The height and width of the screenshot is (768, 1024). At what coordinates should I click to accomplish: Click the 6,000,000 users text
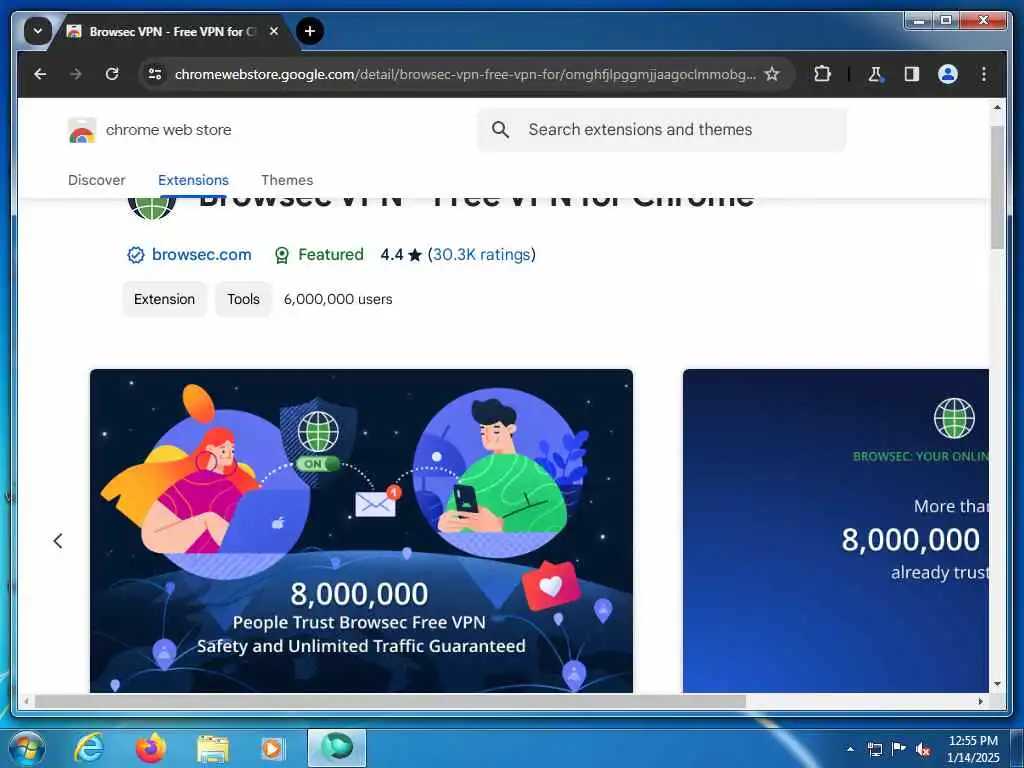pyautogui.click(x=338, y=299)
